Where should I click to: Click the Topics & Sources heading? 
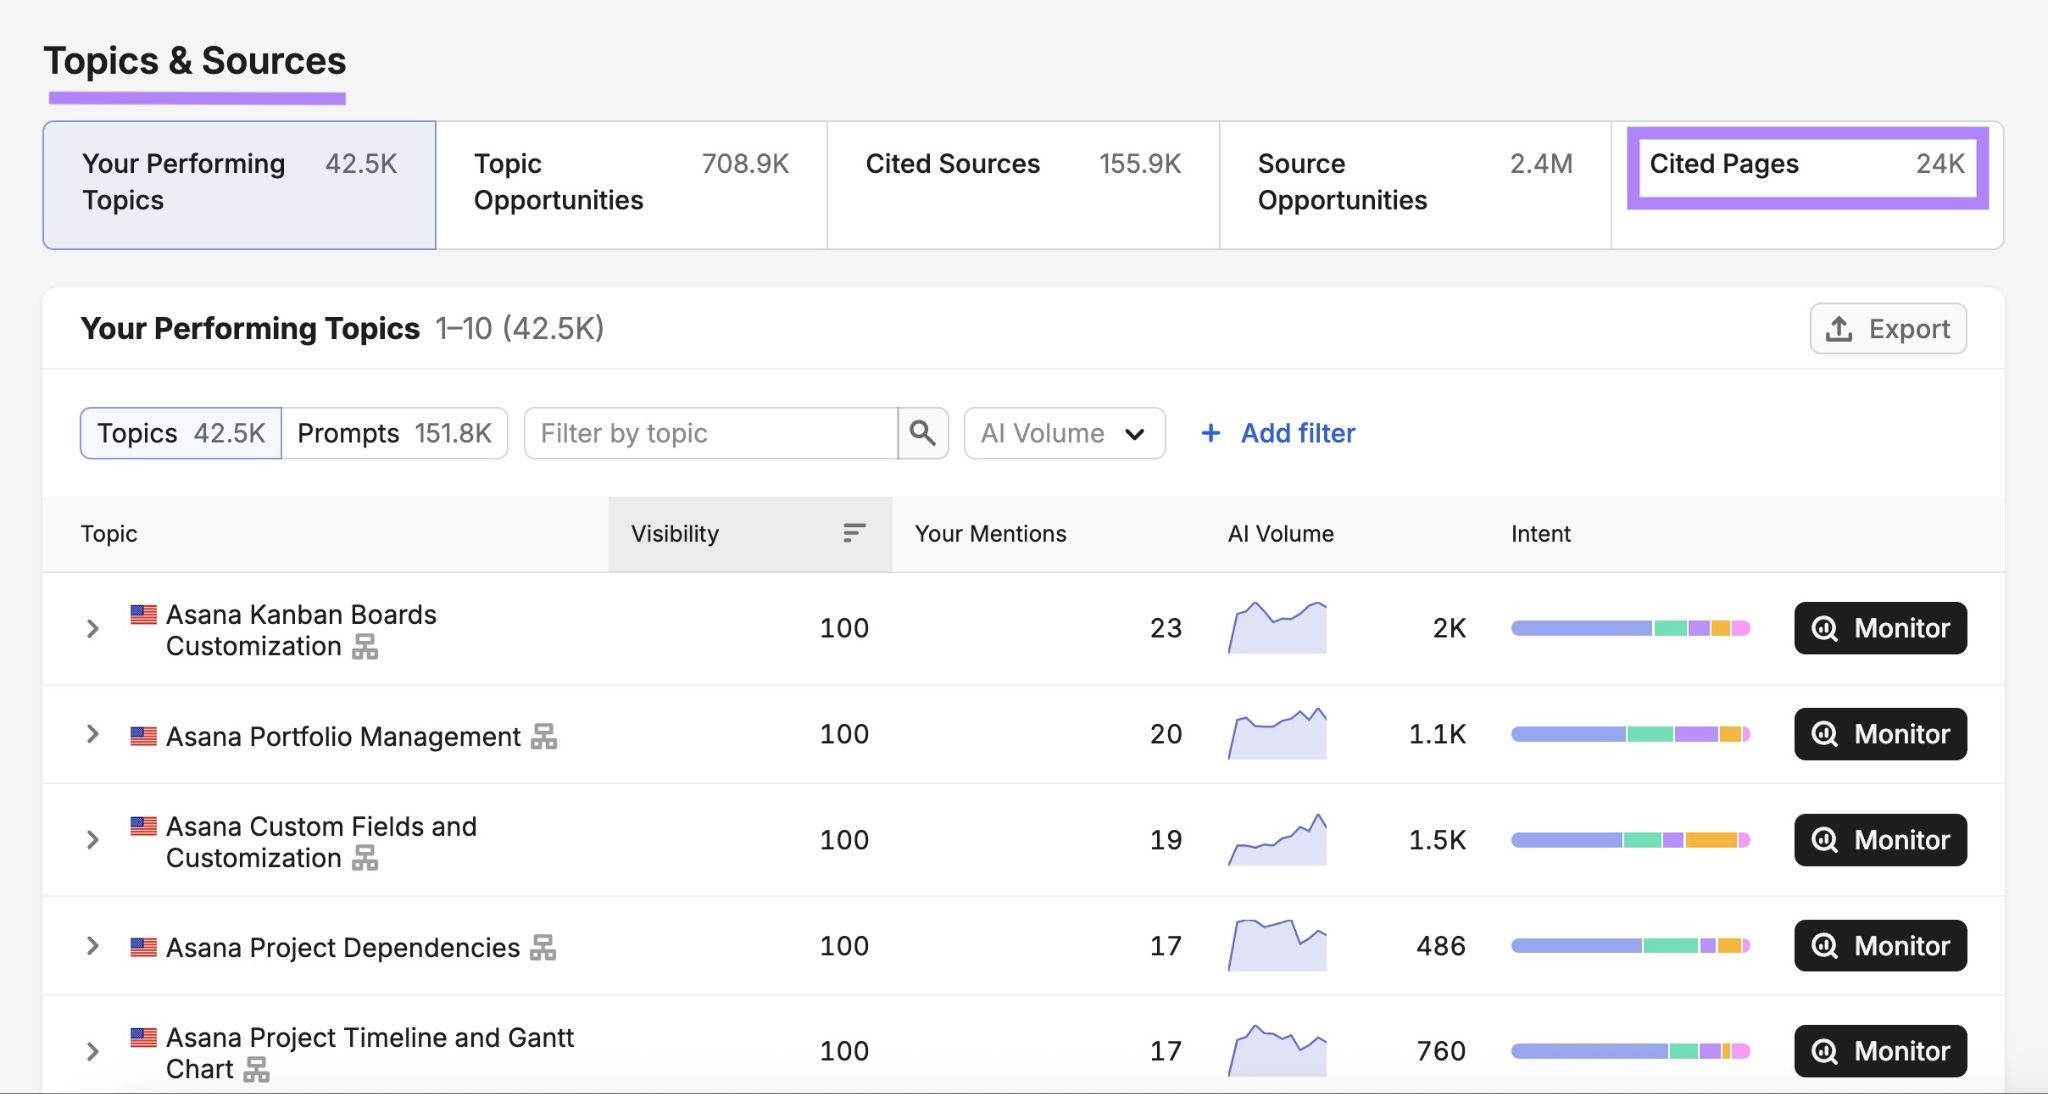pos(195,61)
